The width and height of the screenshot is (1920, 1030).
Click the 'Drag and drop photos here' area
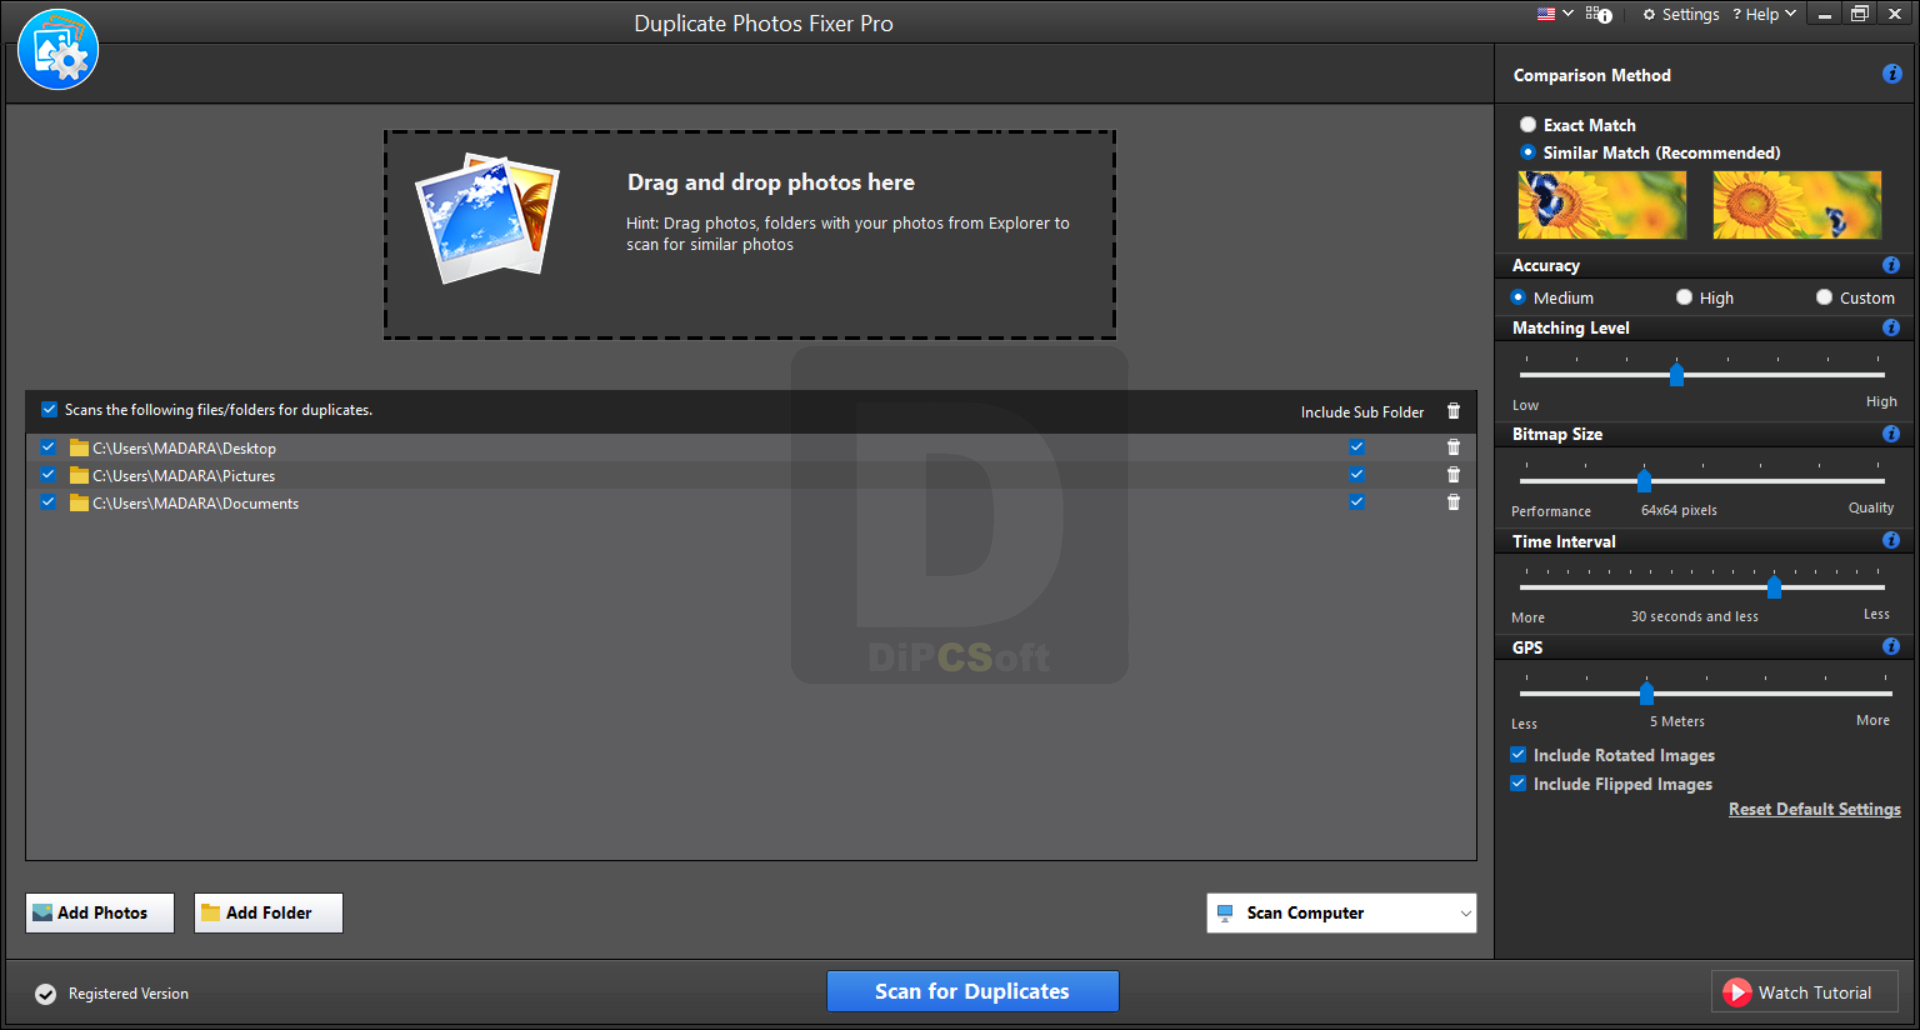[x=750, y=235]
